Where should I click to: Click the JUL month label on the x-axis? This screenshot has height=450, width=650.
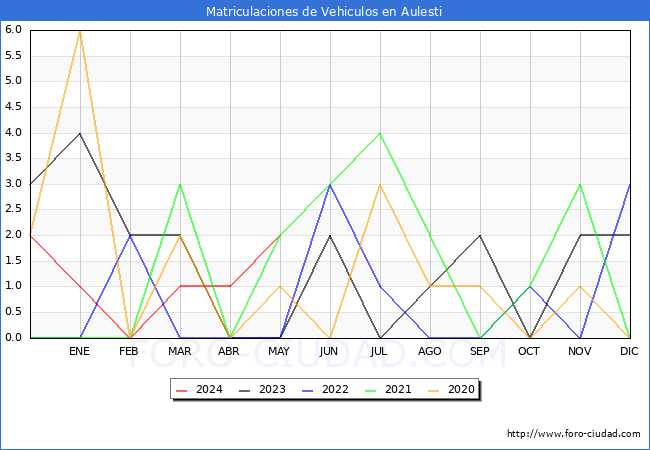[x=379, y=351]
